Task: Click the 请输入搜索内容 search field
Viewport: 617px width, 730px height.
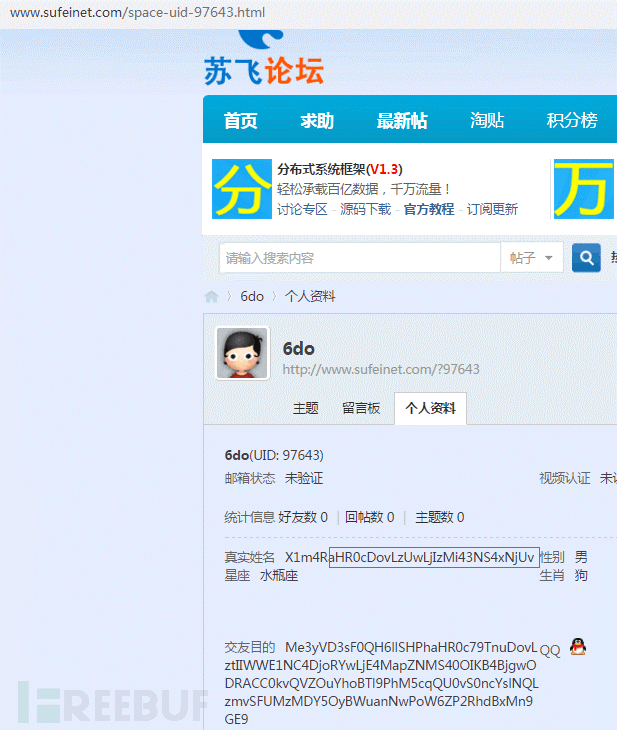Action: (x=360, y=257)
